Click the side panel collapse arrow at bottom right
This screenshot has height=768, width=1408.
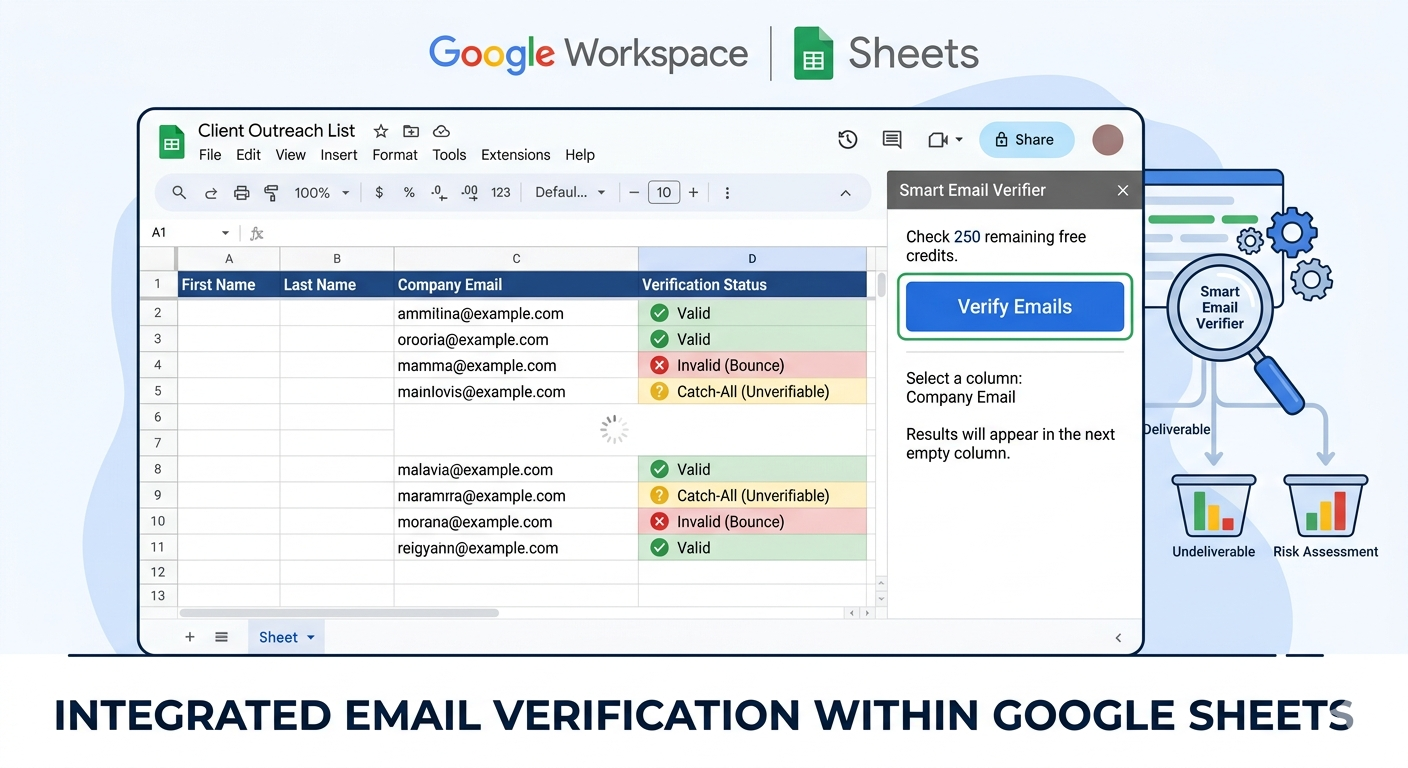tap(1118, 637)
